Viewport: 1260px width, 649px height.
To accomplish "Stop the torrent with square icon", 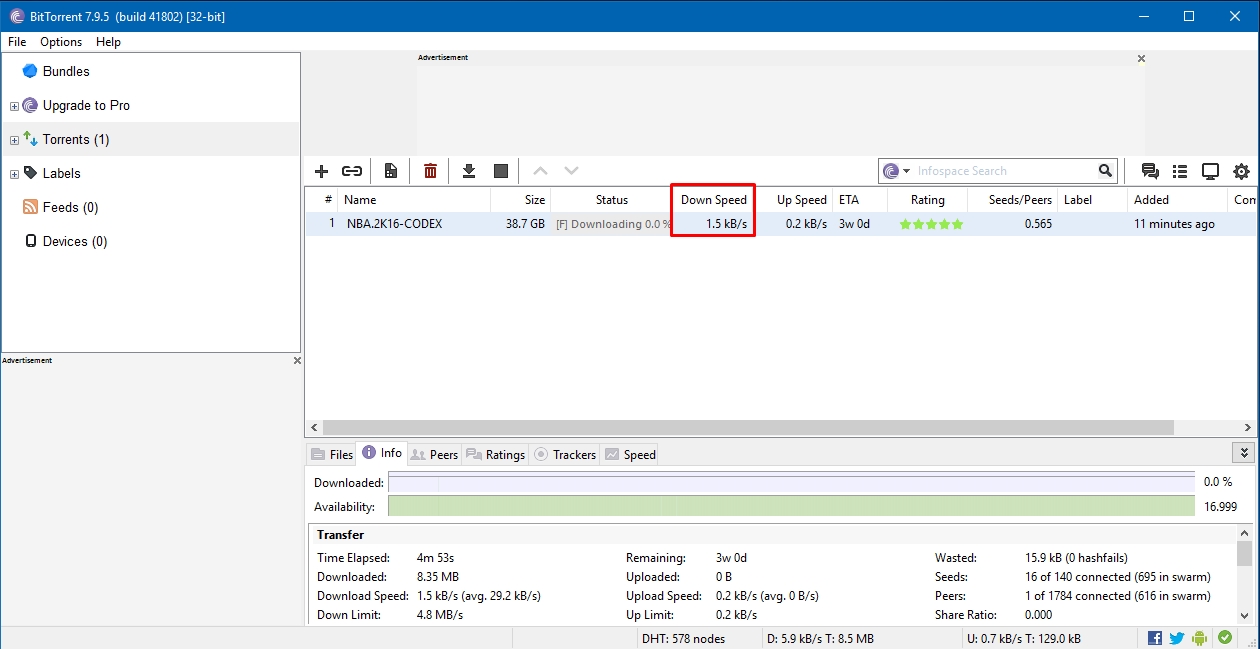I will click(x=501, y=171).
